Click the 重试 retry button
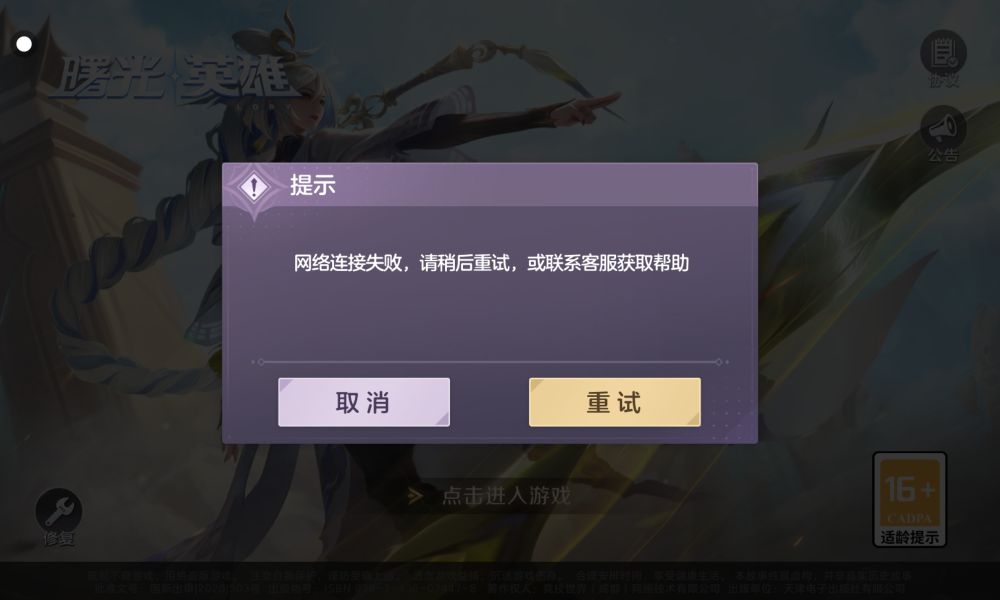Image resolution: width=1000 pixels, height=600 pixels. 615,402
